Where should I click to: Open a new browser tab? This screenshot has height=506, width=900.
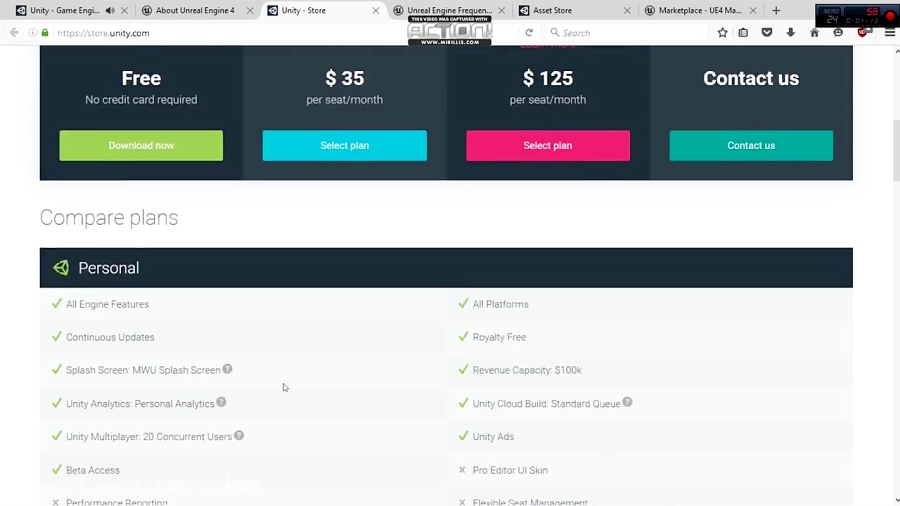(x=776, y=11)
